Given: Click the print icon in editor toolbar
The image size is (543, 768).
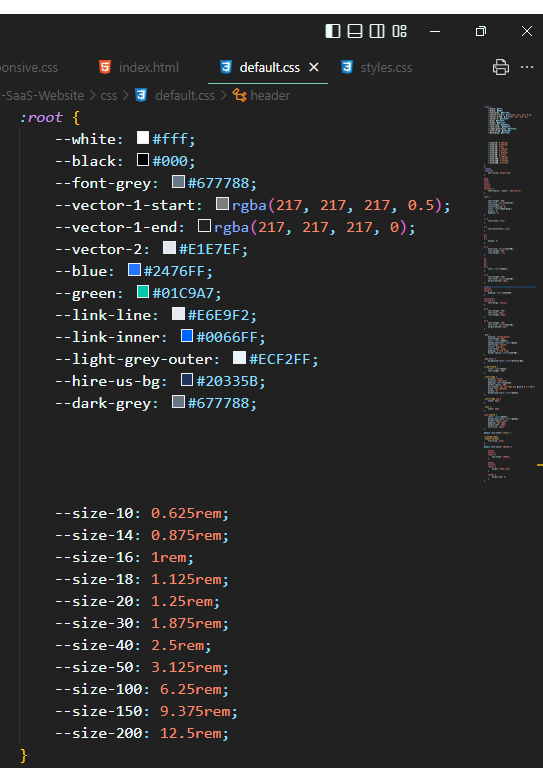Looking at the screenshot, I should point(500,67).
